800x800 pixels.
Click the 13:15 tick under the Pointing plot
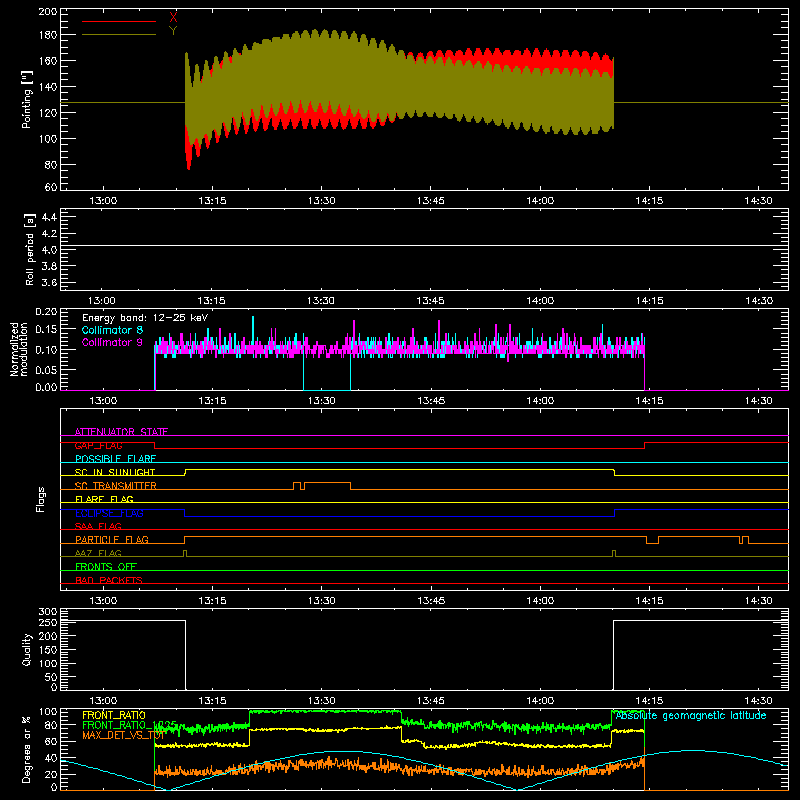coord(212,201)
